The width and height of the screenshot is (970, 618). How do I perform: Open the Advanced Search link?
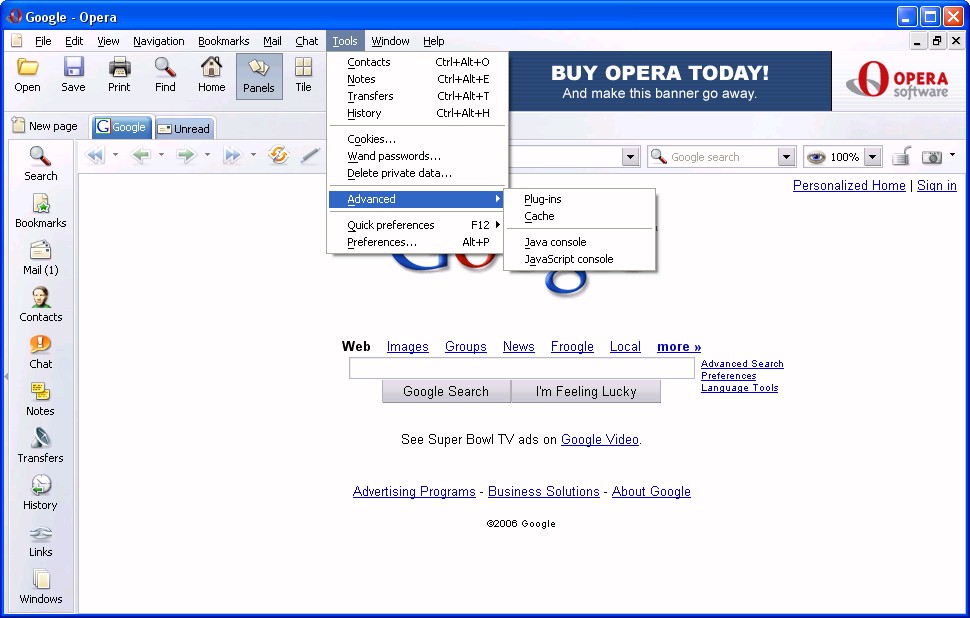[x=742, y=364]
